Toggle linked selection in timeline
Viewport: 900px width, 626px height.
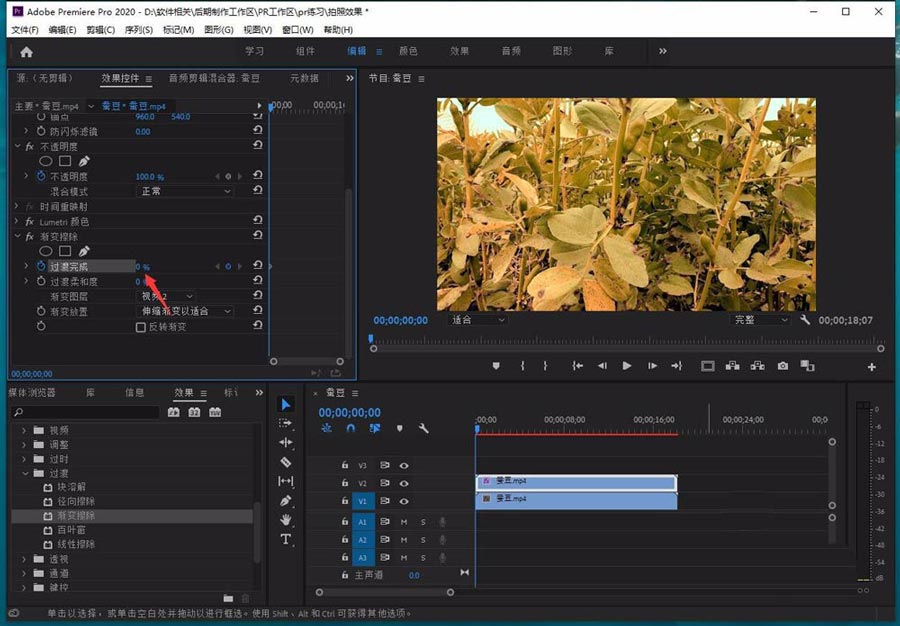click(375, 429)
